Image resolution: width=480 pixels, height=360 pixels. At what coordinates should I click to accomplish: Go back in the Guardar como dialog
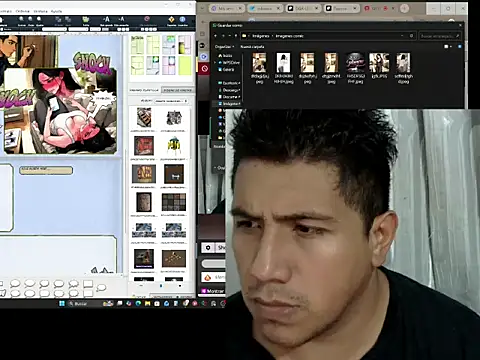pos(216,36)
